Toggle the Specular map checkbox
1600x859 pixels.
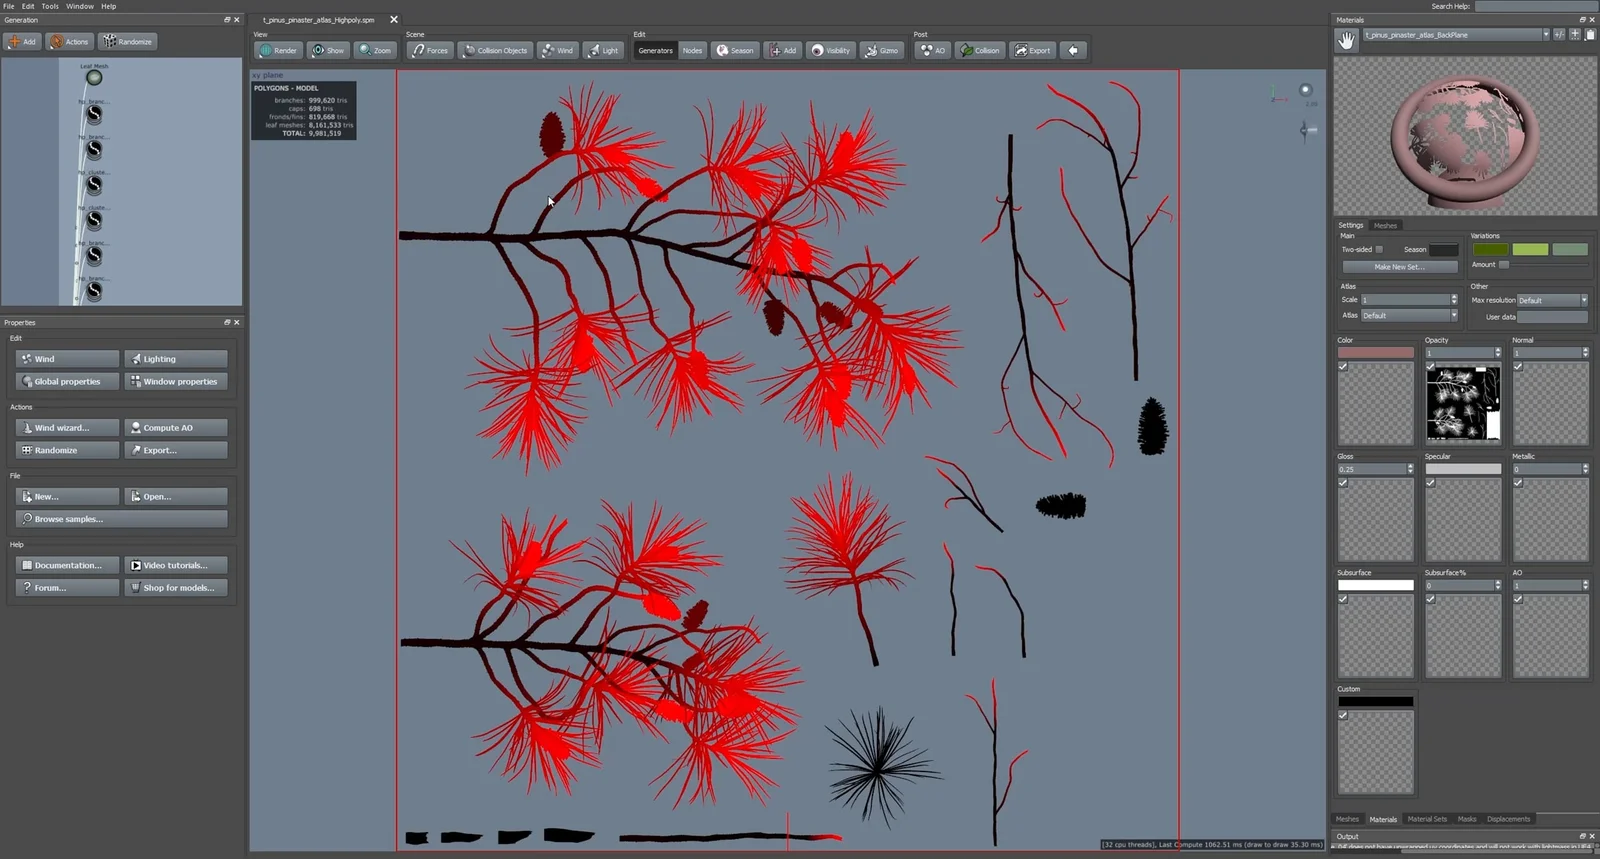tap(1430, 483)
